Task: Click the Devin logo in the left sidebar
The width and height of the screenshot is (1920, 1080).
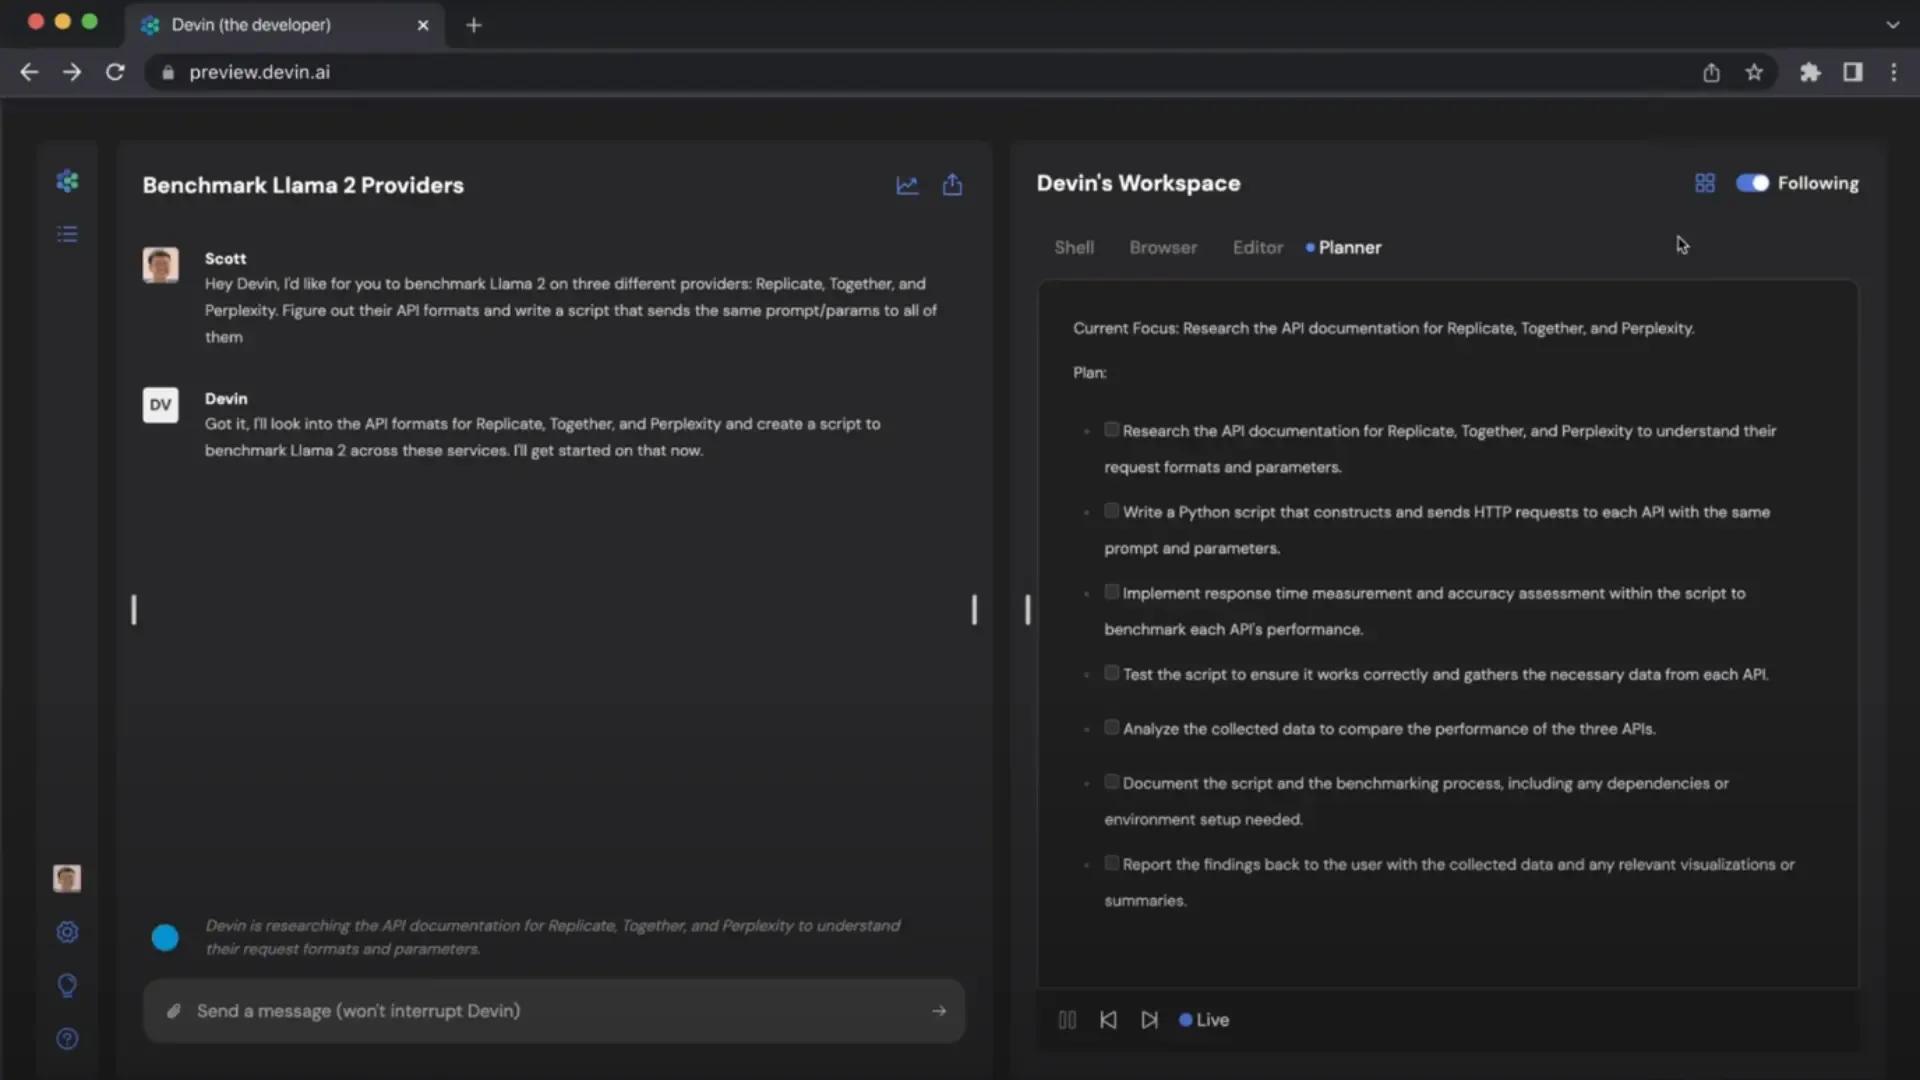Action: (x=67, y=181)
